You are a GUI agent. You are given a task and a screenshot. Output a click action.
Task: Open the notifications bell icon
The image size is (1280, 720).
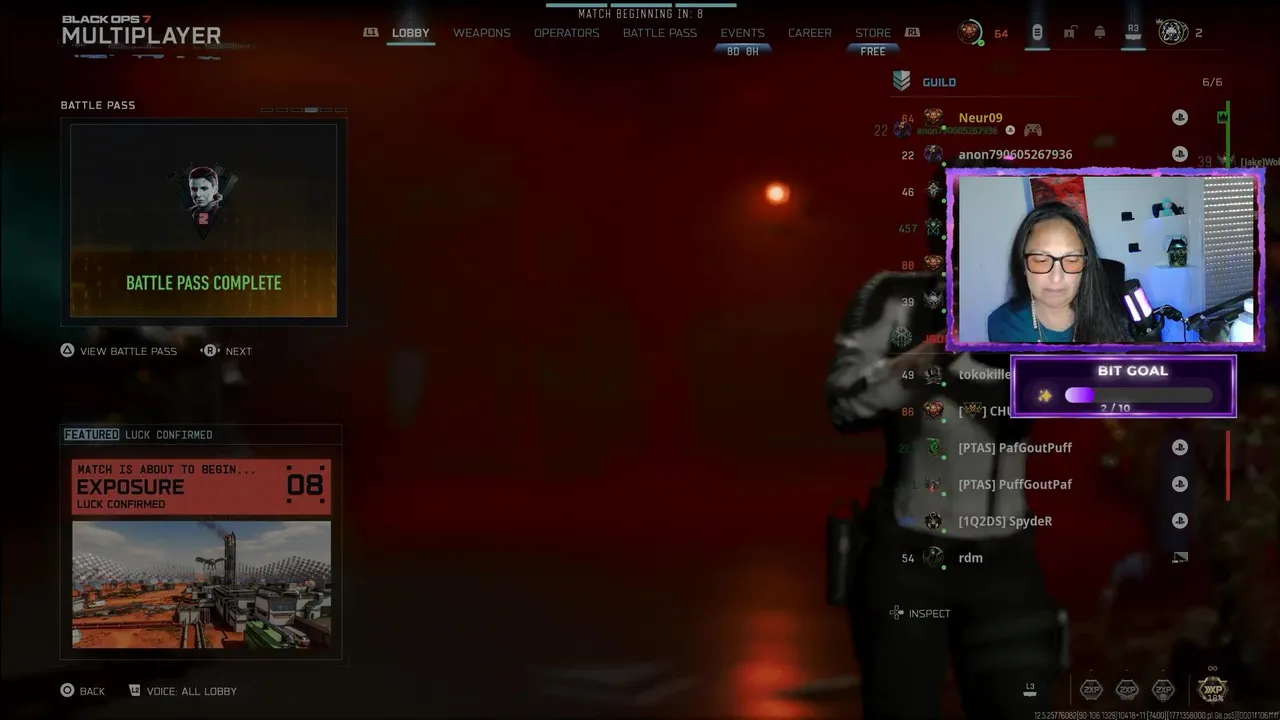click(x=1100, y=33)
